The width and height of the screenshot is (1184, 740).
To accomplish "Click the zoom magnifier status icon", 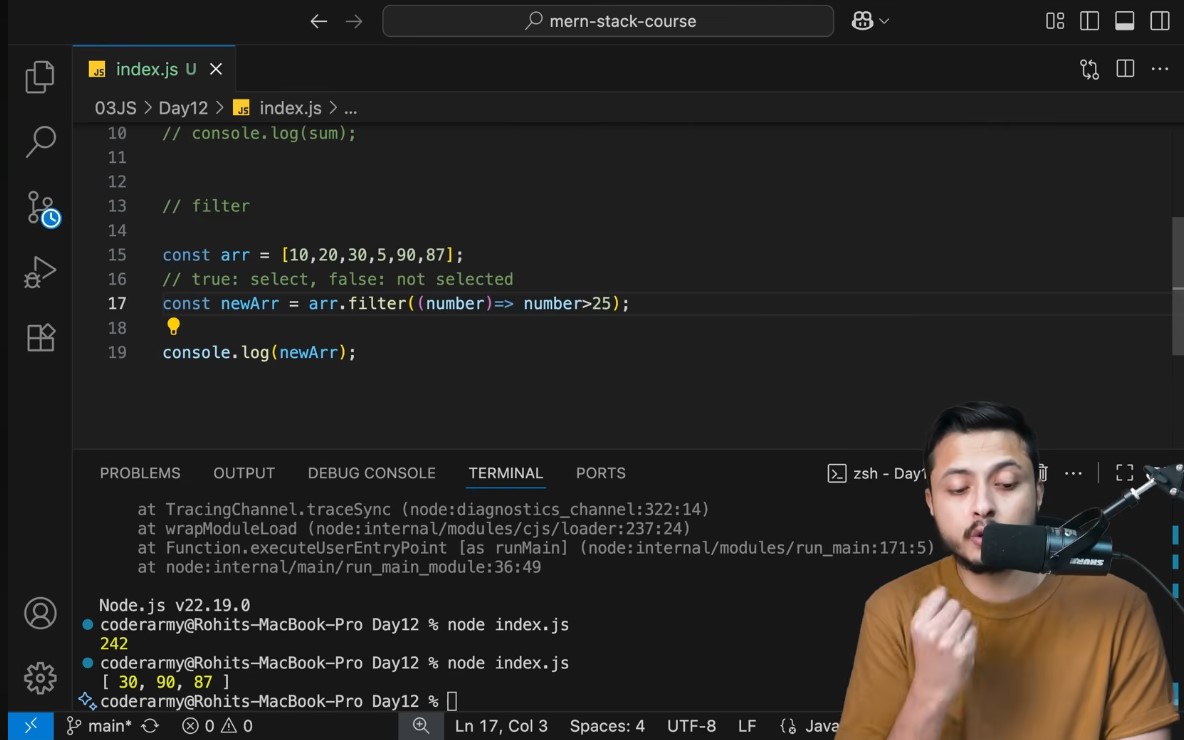I will [421, 726].
